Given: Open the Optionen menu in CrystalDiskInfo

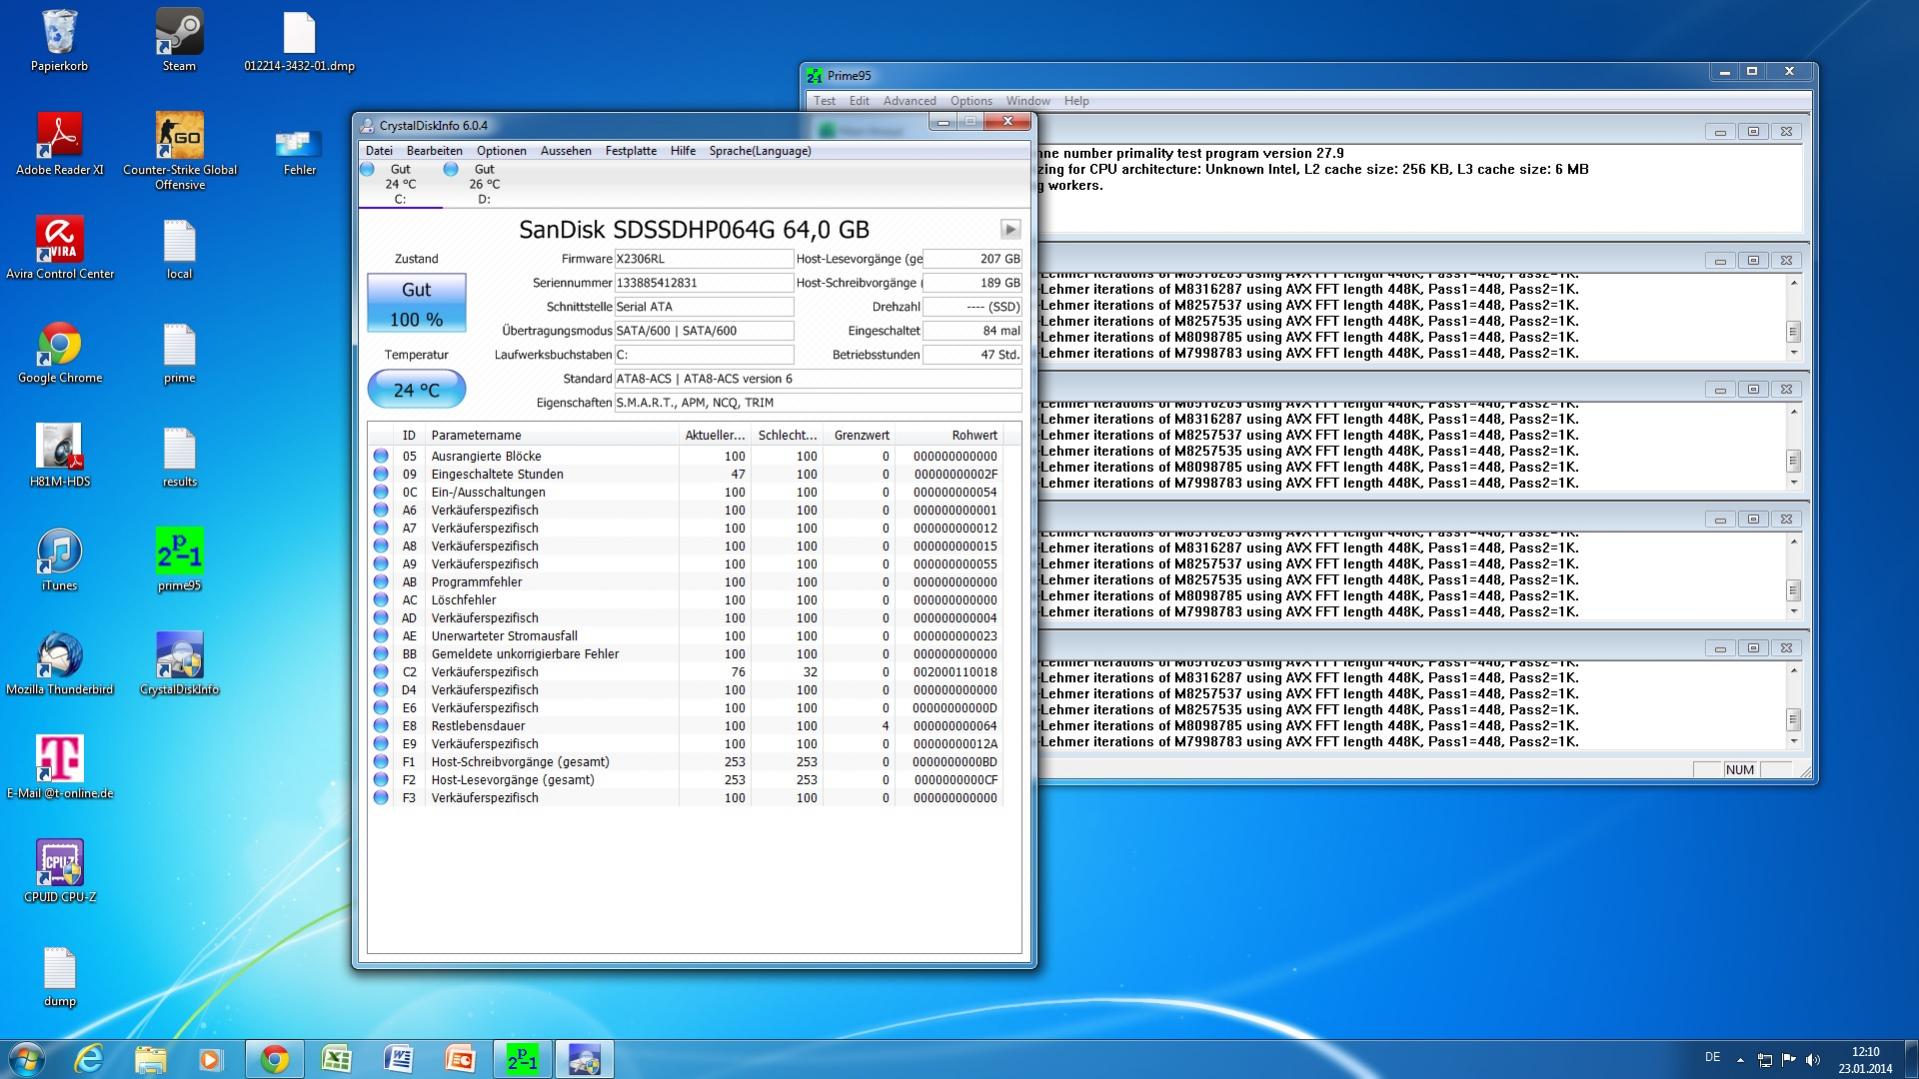Looking at the screenshot, I should (501, 151).
